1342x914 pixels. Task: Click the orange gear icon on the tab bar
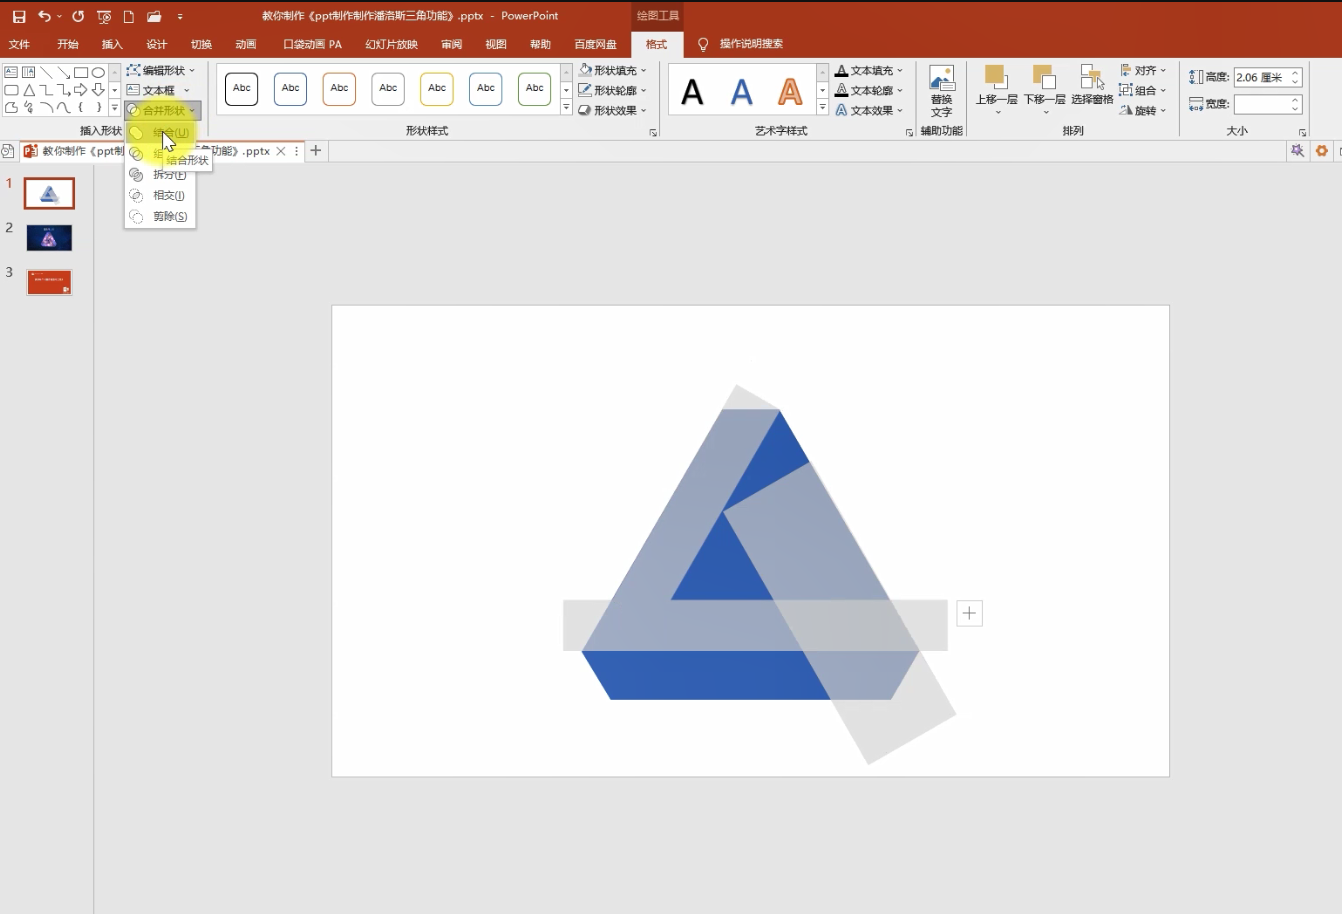click(1322, 151)
